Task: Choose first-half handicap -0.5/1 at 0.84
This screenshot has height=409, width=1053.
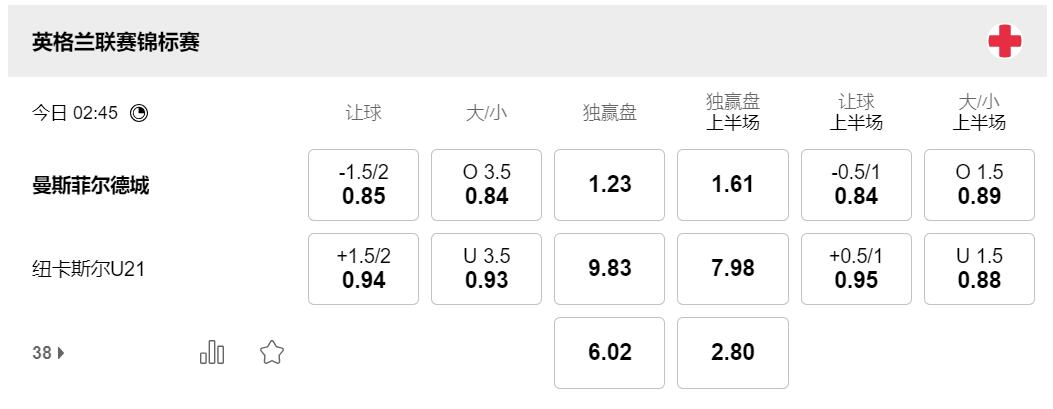Action: pos(856,185)
